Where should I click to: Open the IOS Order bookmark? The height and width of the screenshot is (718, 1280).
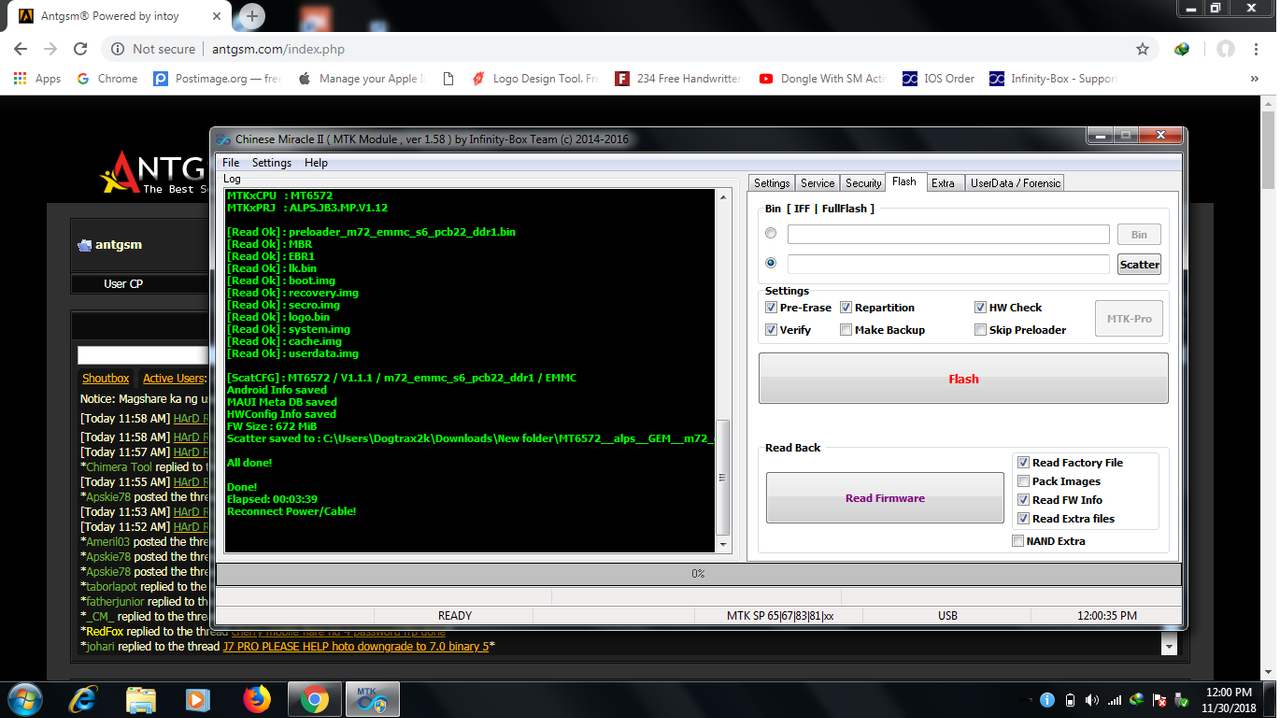[x=938, y=78]
